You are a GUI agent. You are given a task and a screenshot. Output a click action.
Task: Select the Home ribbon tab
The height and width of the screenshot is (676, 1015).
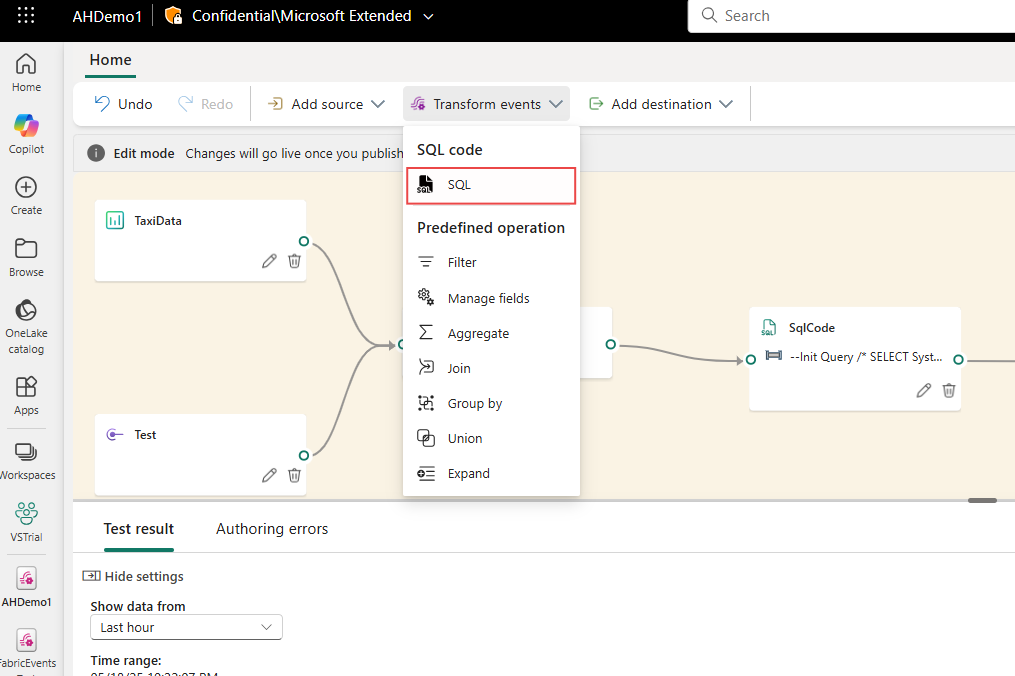[111, 60]
